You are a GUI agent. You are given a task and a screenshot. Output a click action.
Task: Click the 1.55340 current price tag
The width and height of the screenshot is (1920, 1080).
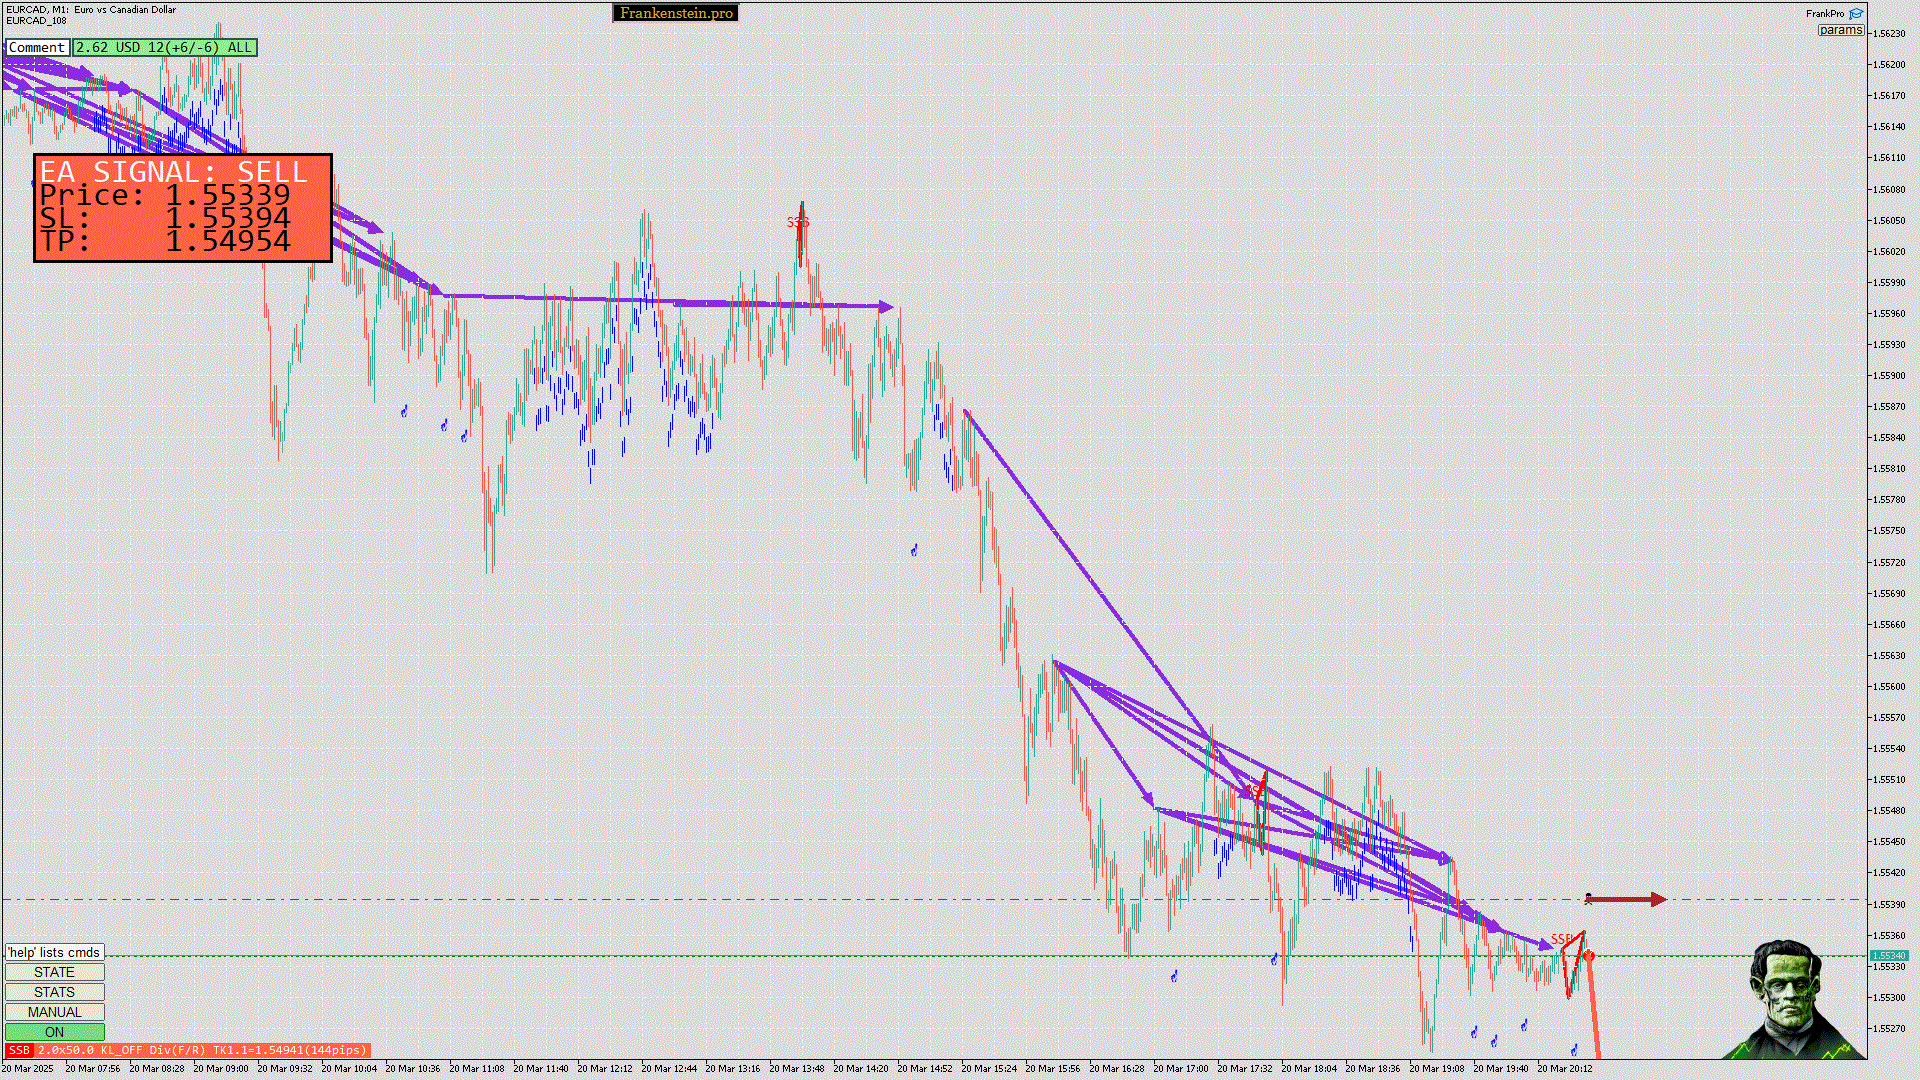coord(1888,955)
